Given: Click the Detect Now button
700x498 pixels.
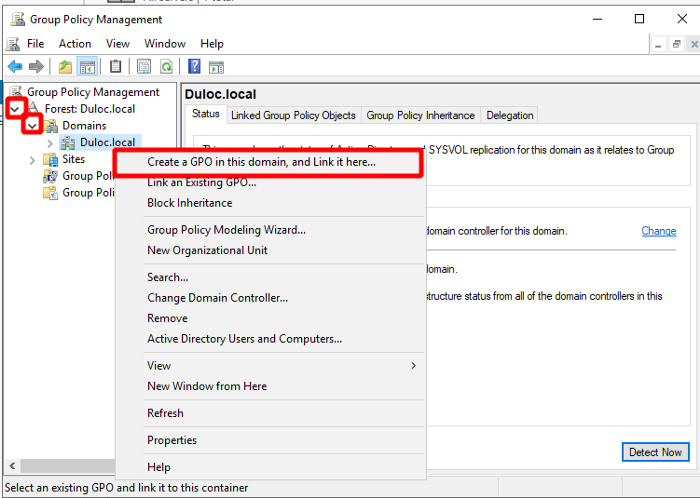Looking at the screenshot, I should [x=655, y=452].
